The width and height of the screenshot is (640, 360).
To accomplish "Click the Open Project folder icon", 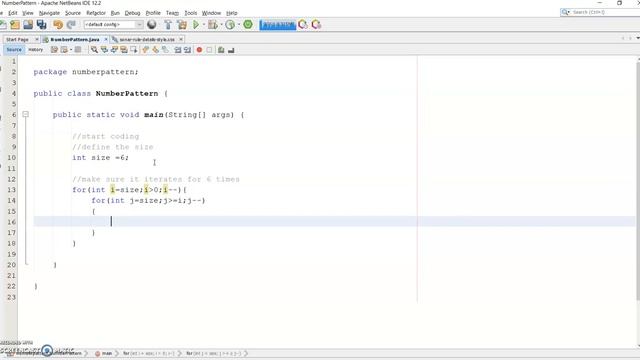I will click(28, 24).
